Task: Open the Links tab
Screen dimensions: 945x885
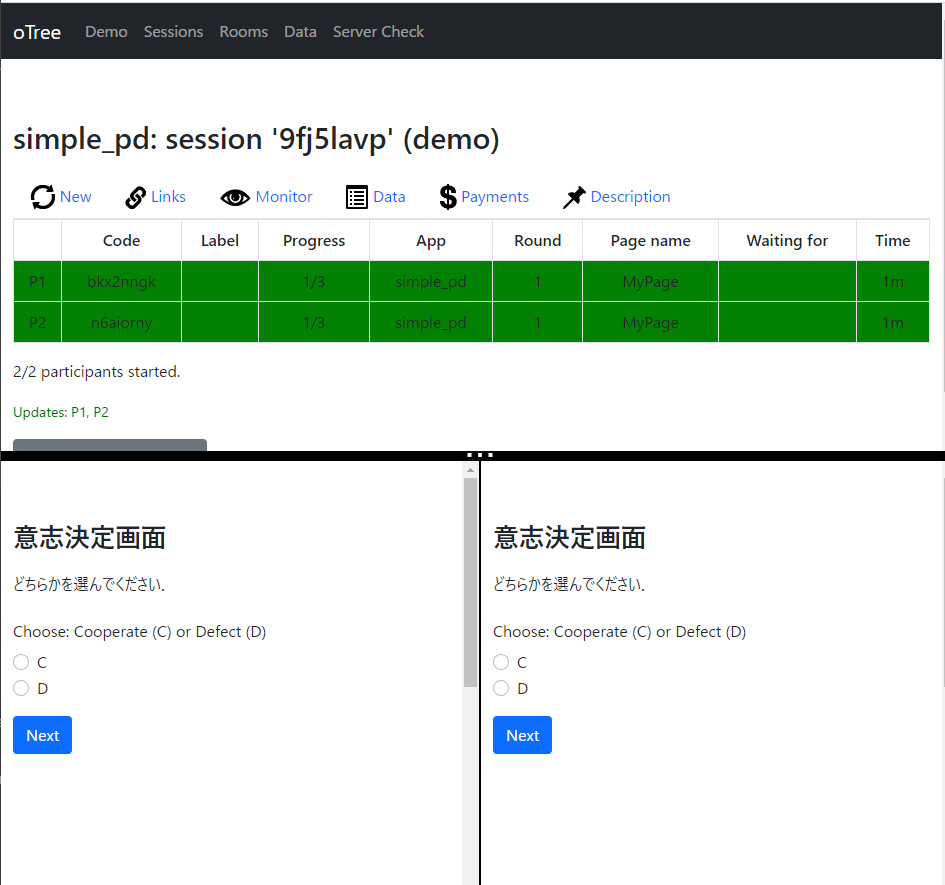Action: tap(168, 197)
